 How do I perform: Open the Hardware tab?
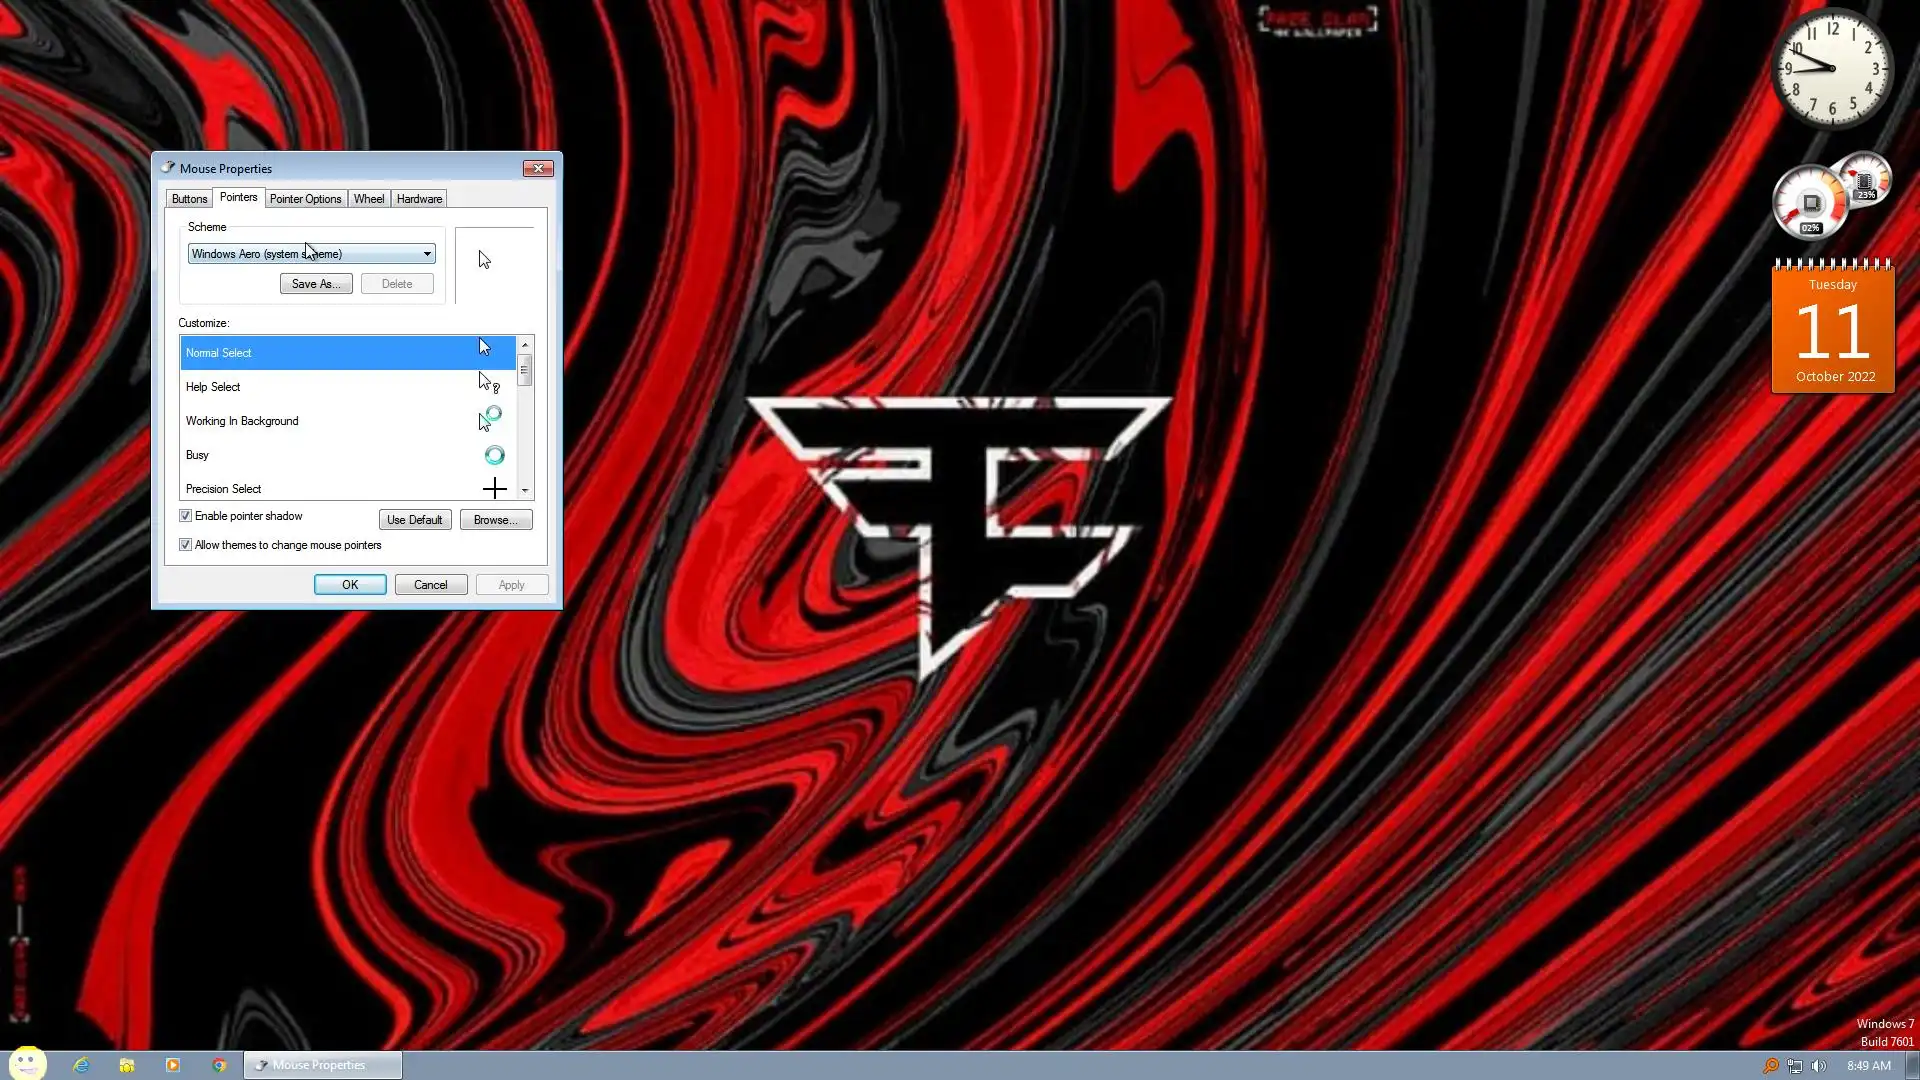click(x=419, y=199)
